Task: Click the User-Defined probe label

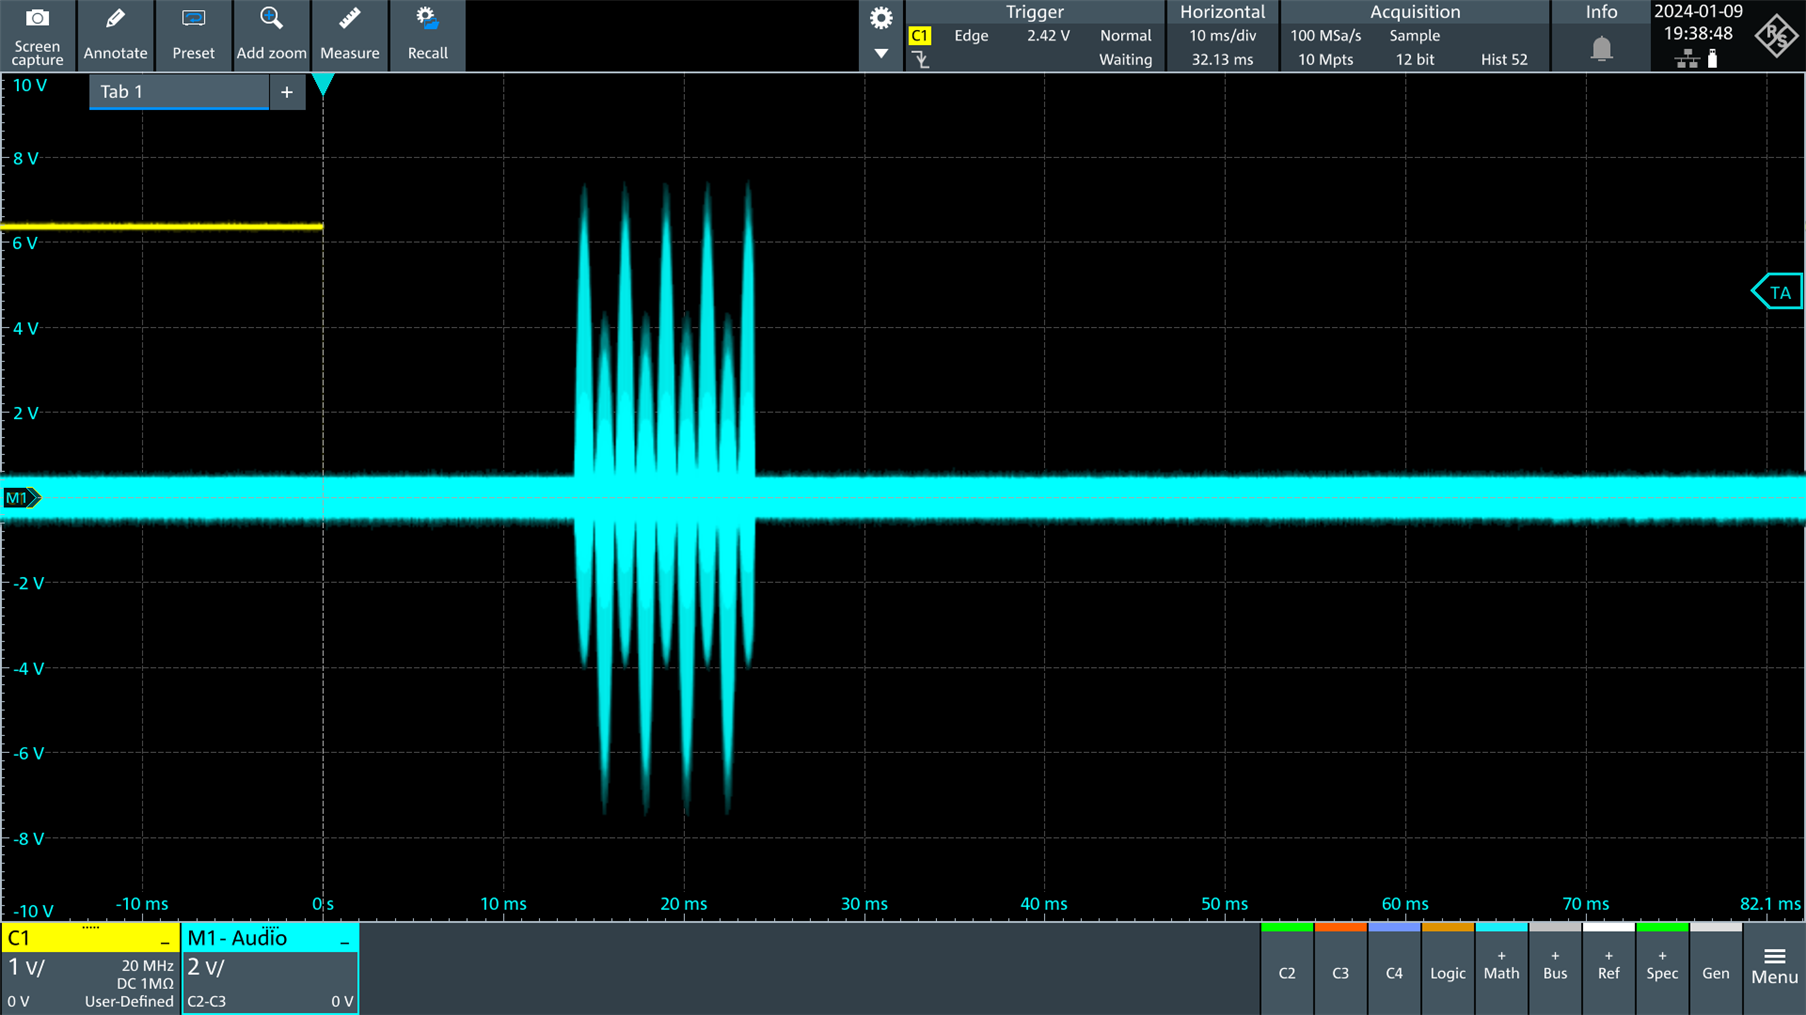Action: pos(129,1001)
